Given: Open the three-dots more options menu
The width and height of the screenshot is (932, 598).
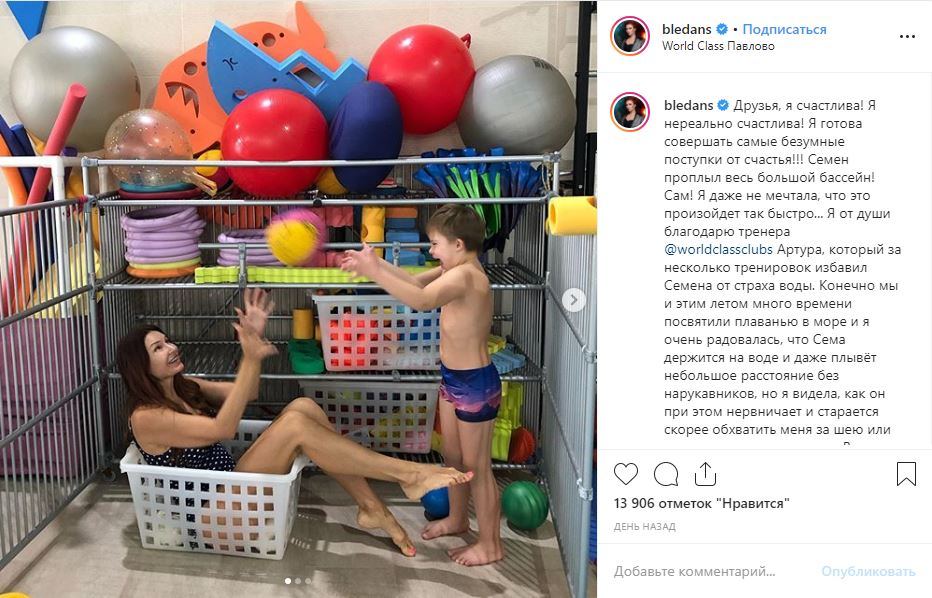Looking at the screenshot, I should point(907,37).
